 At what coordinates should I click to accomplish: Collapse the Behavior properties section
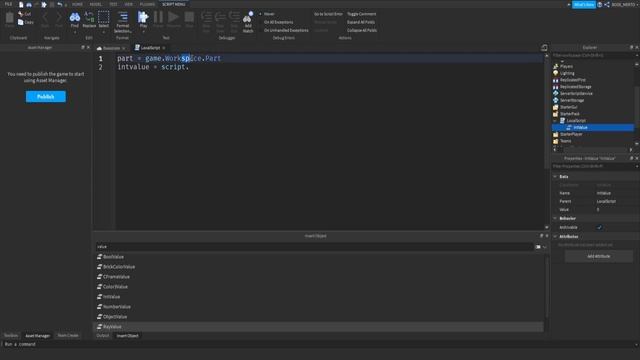pyautogui.click(x=555, y=218)
